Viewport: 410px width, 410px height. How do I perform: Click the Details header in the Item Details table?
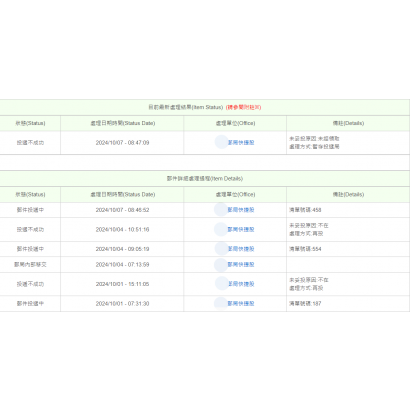tap(348, 195)
